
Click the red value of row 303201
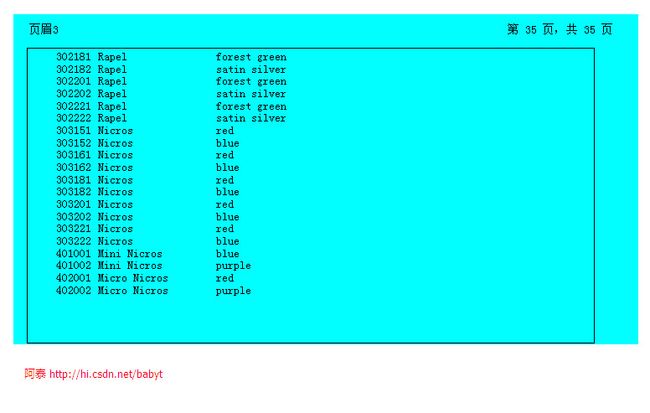coord(225,205)
